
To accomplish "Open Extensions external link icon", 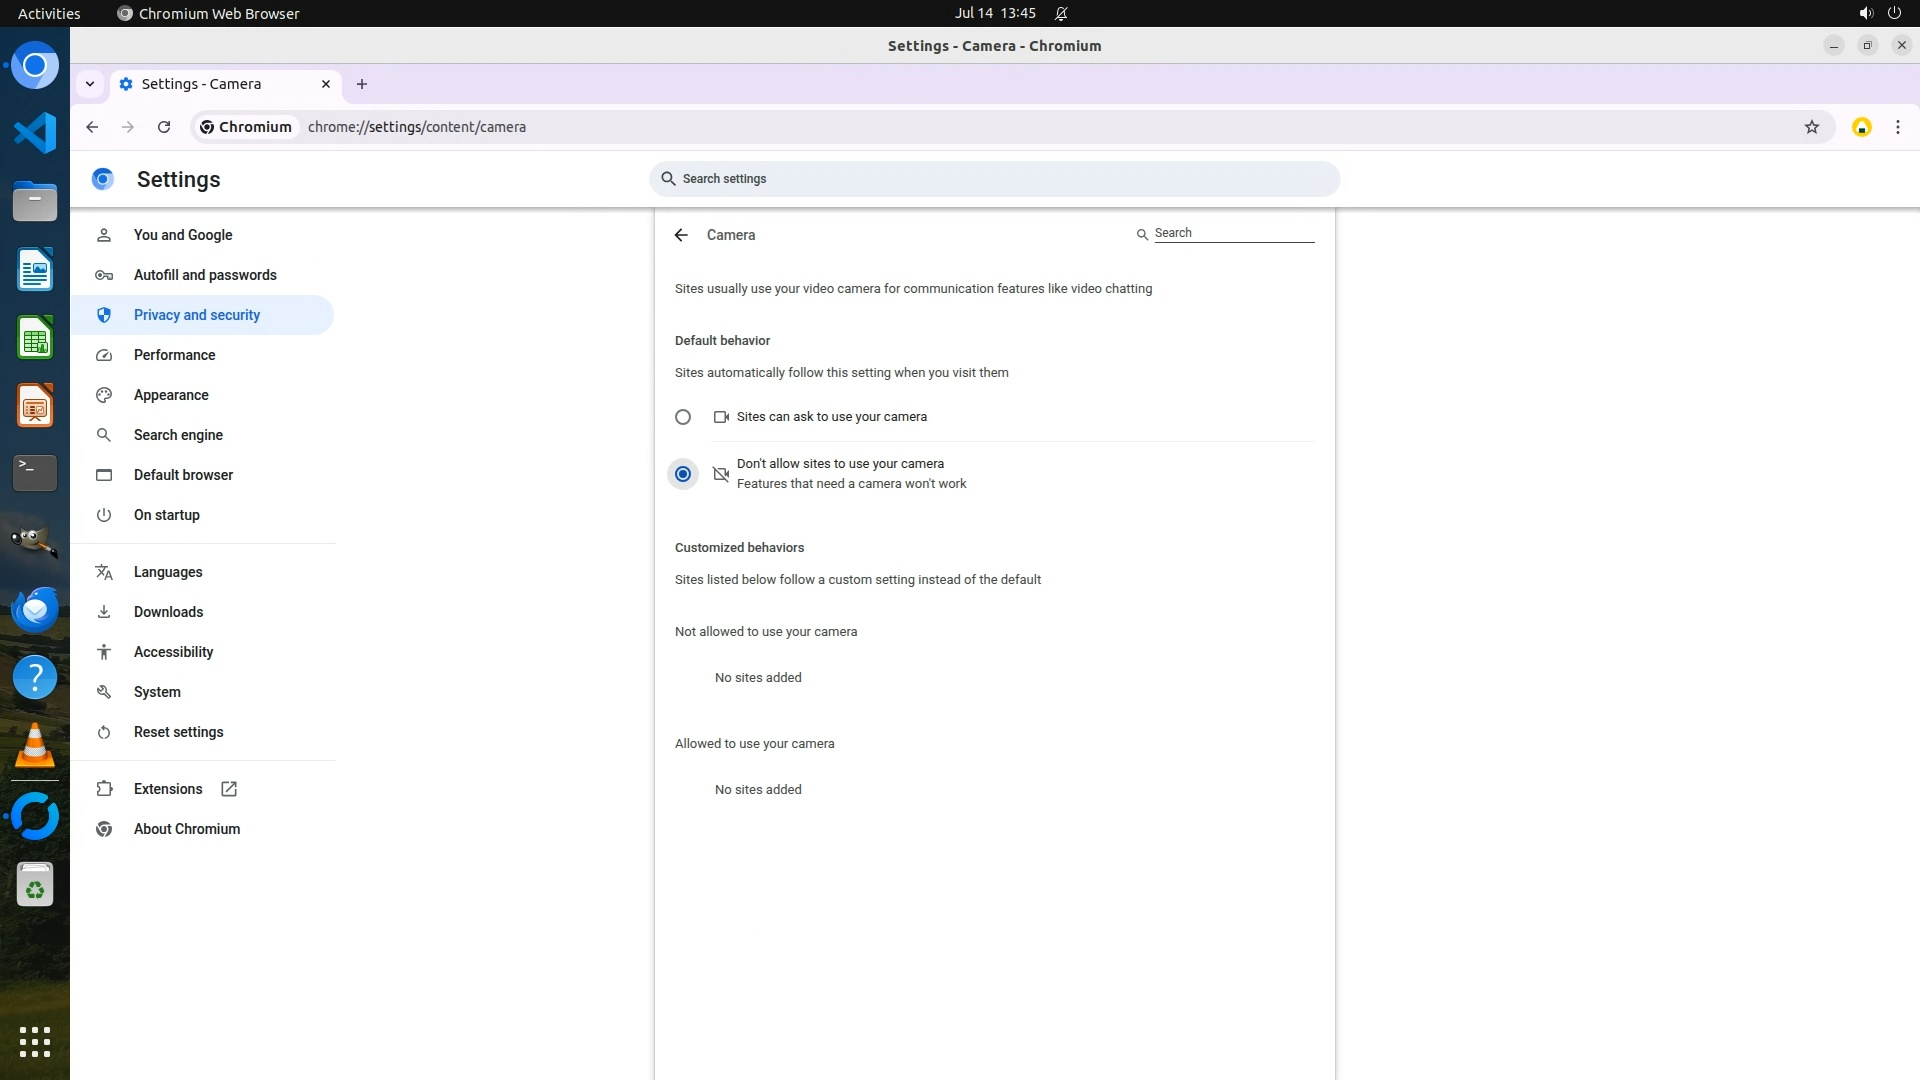I will [x=229, y=789].
